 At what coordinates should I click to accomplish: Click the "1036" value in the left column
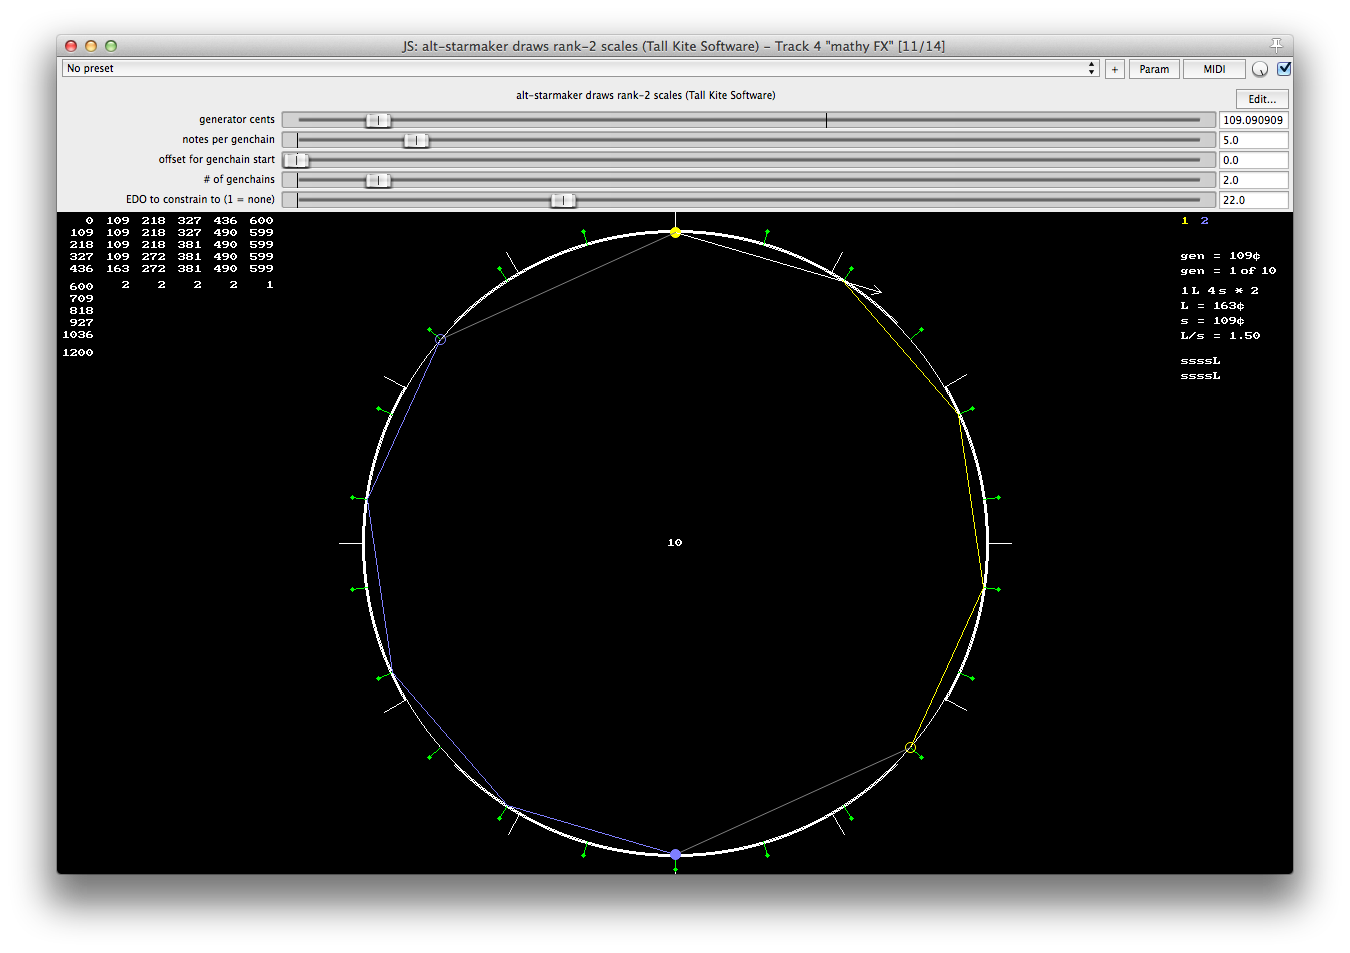[78, 335]
